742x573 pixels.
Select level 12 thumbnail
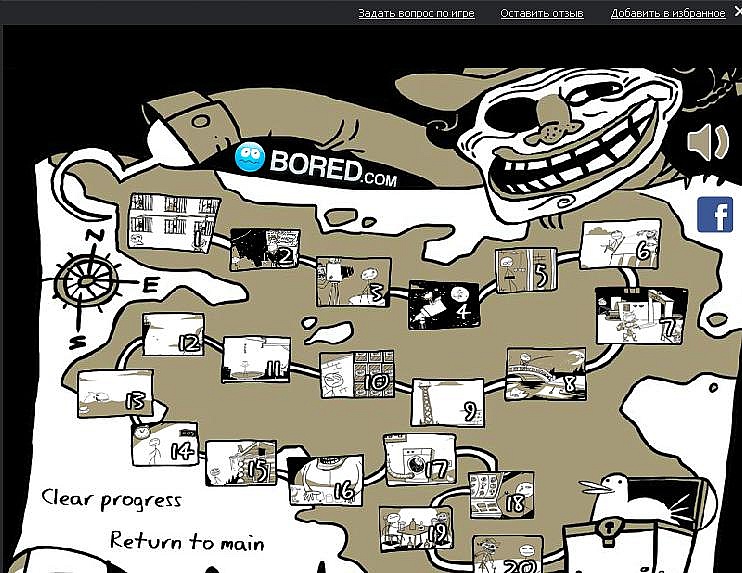coord(174,335)
